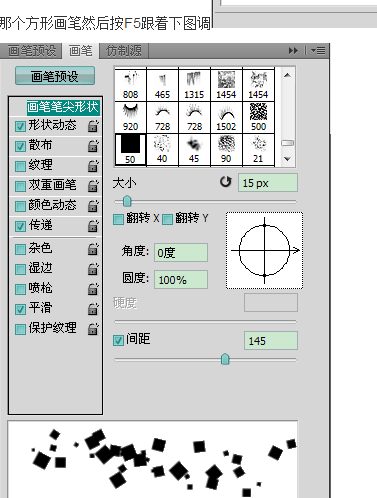
Task: Toggle lock beside 保护纹理
Action: pyautogui.click(x=93, y=329)
